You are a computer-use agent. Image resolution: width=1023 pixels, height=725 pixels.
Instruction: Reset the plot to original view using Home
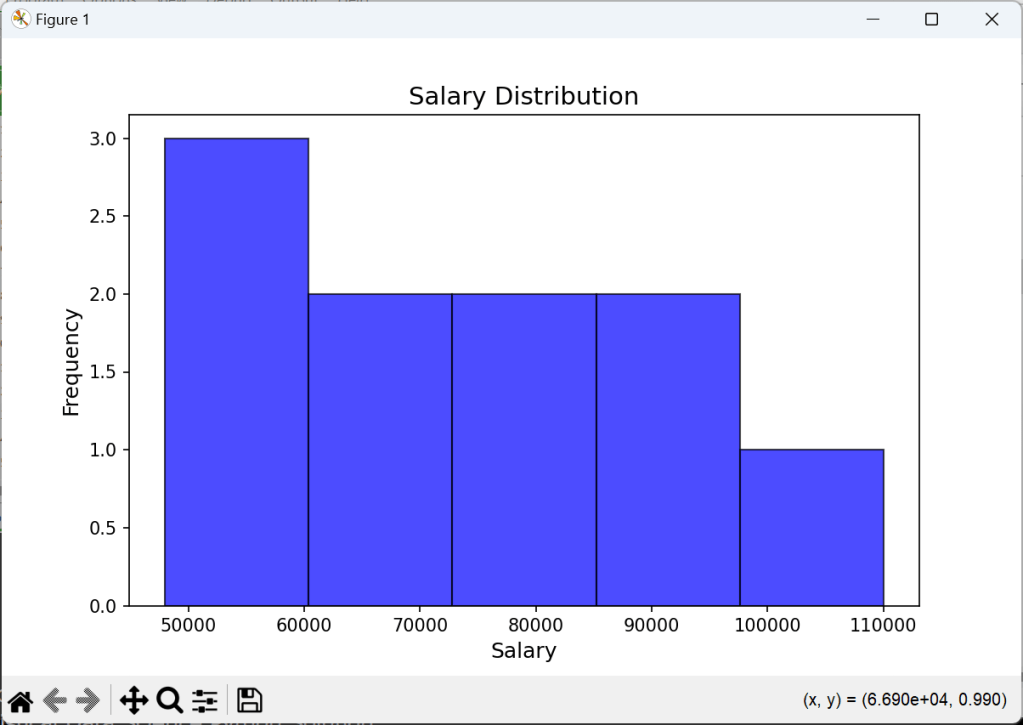20,700
